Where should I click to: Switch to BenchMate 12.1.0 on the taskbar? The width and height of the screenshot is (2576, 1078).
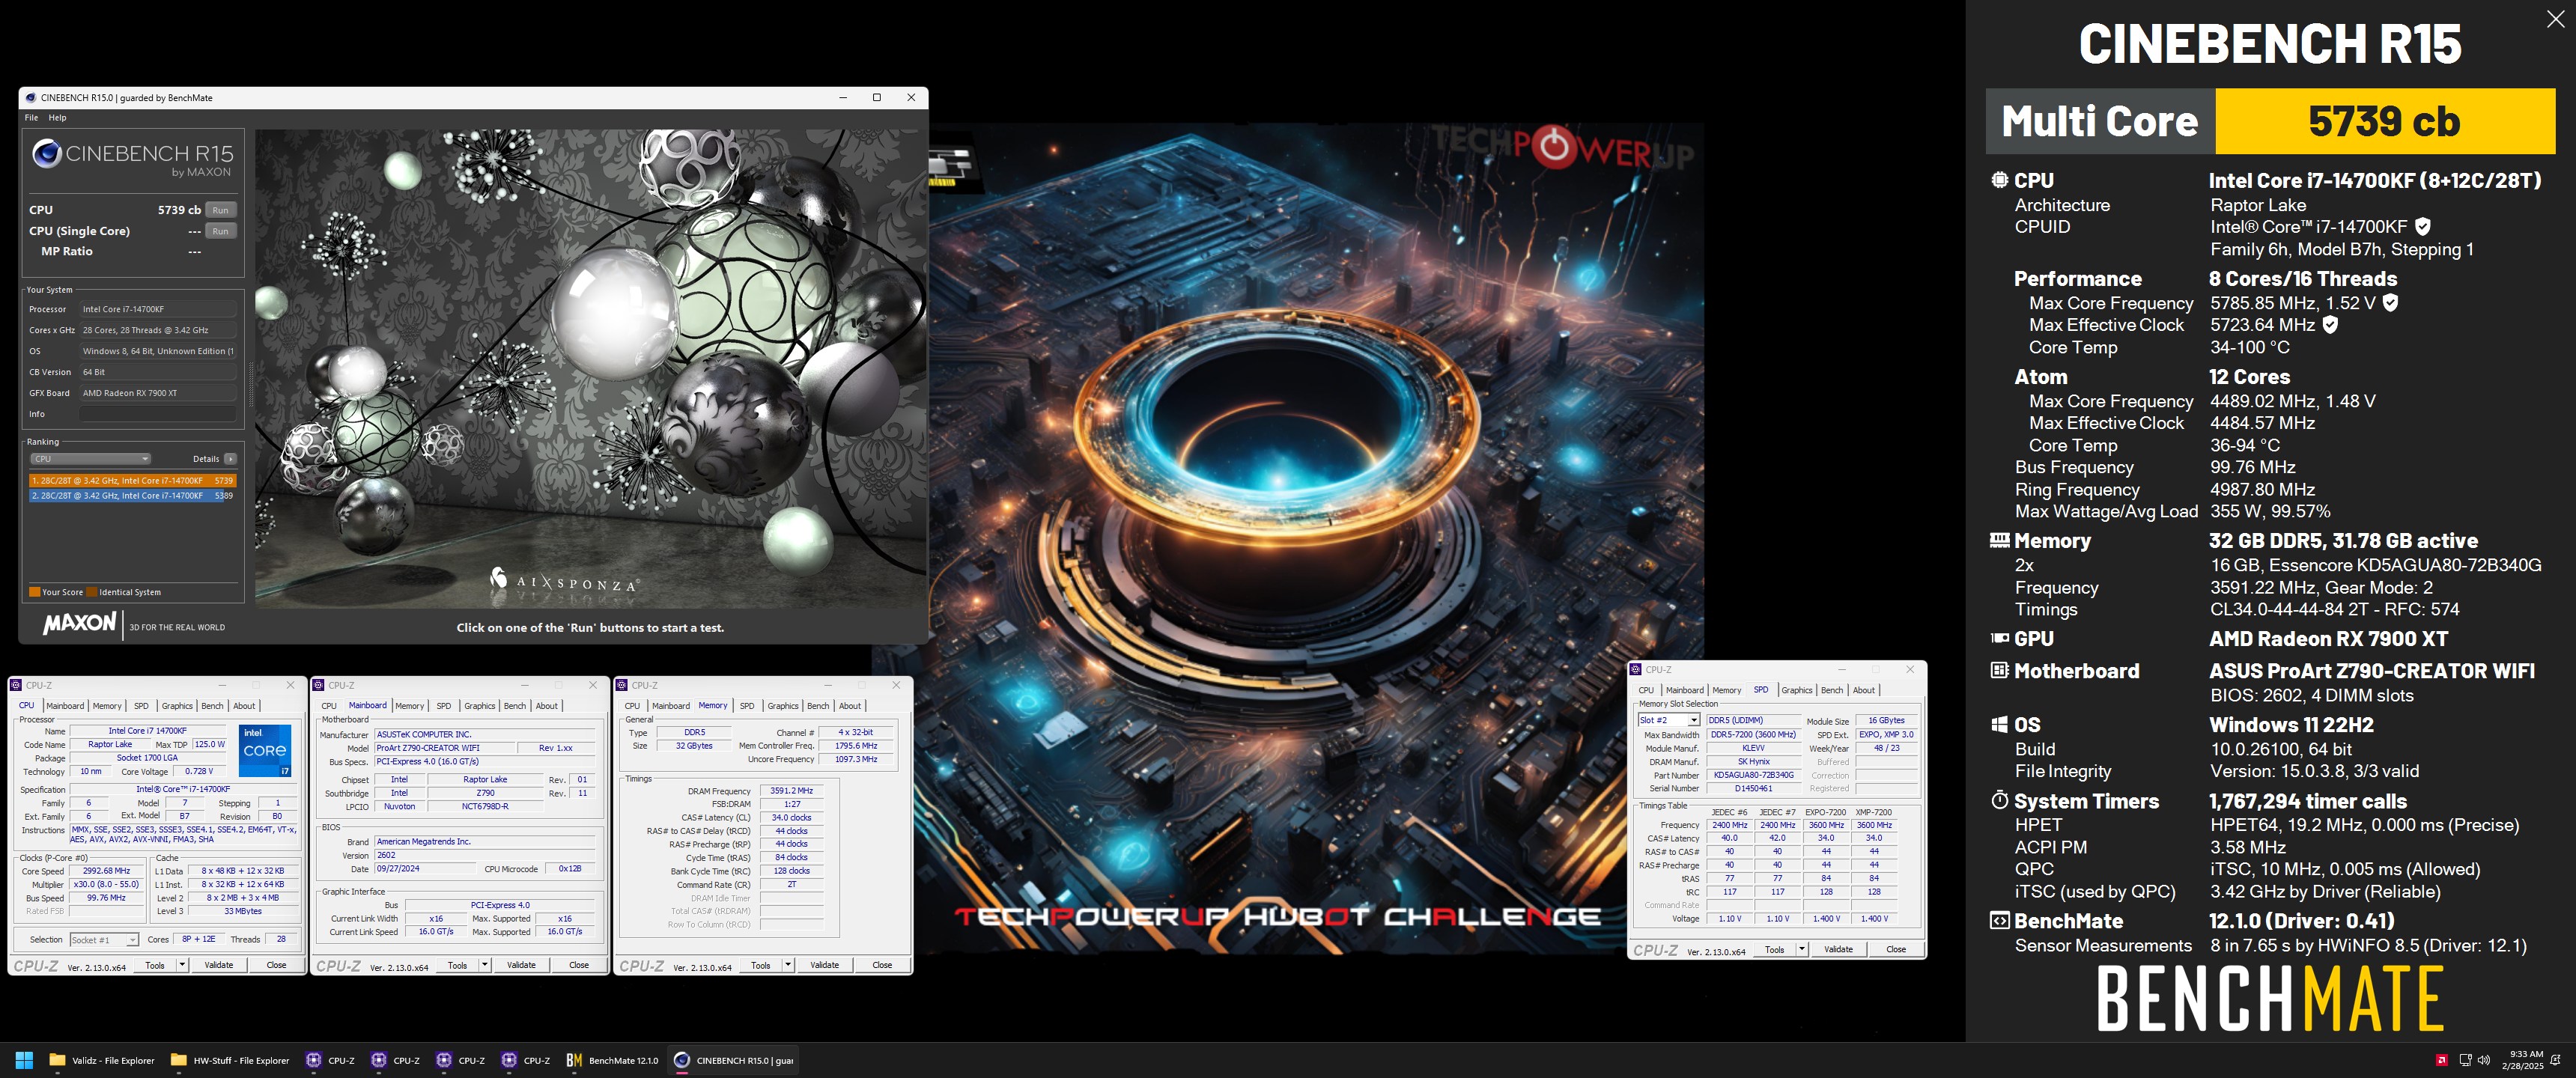[x=612, y=1060]
